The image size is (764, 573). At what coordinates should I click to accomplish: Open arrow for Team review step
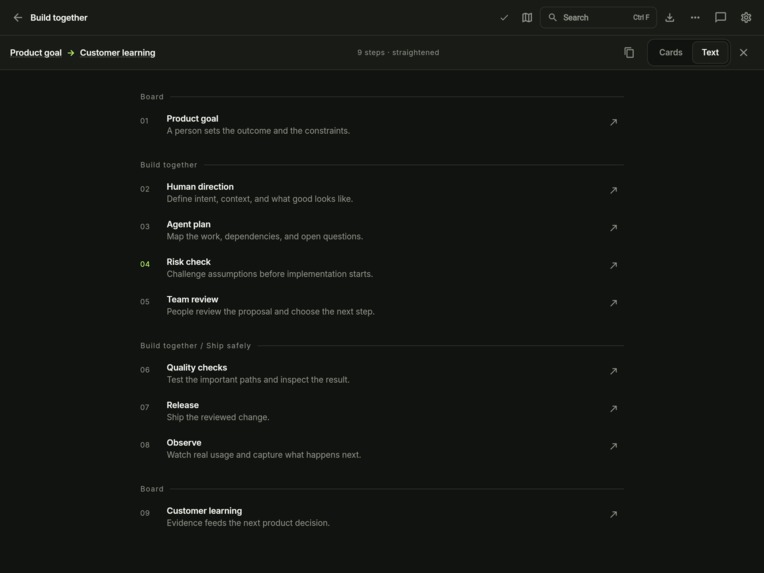point(613,303)
